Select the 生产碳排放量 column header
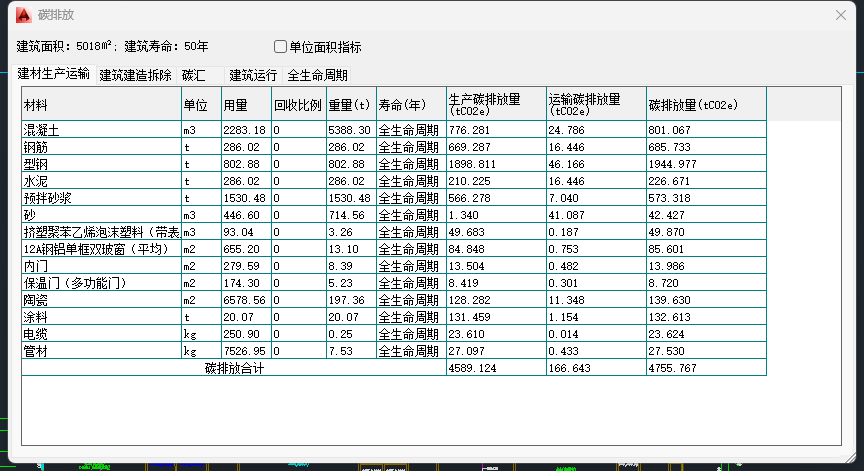The height and width of the screenshot is (471, 864). (495, 105)
